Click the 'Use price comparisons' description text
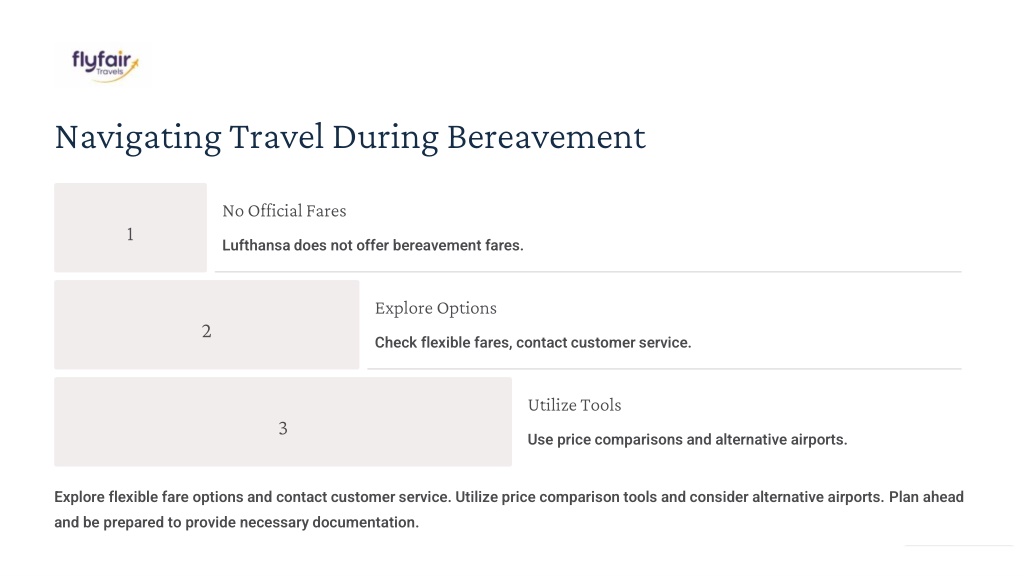This screenshot has width=1024, height=576. 687,440
